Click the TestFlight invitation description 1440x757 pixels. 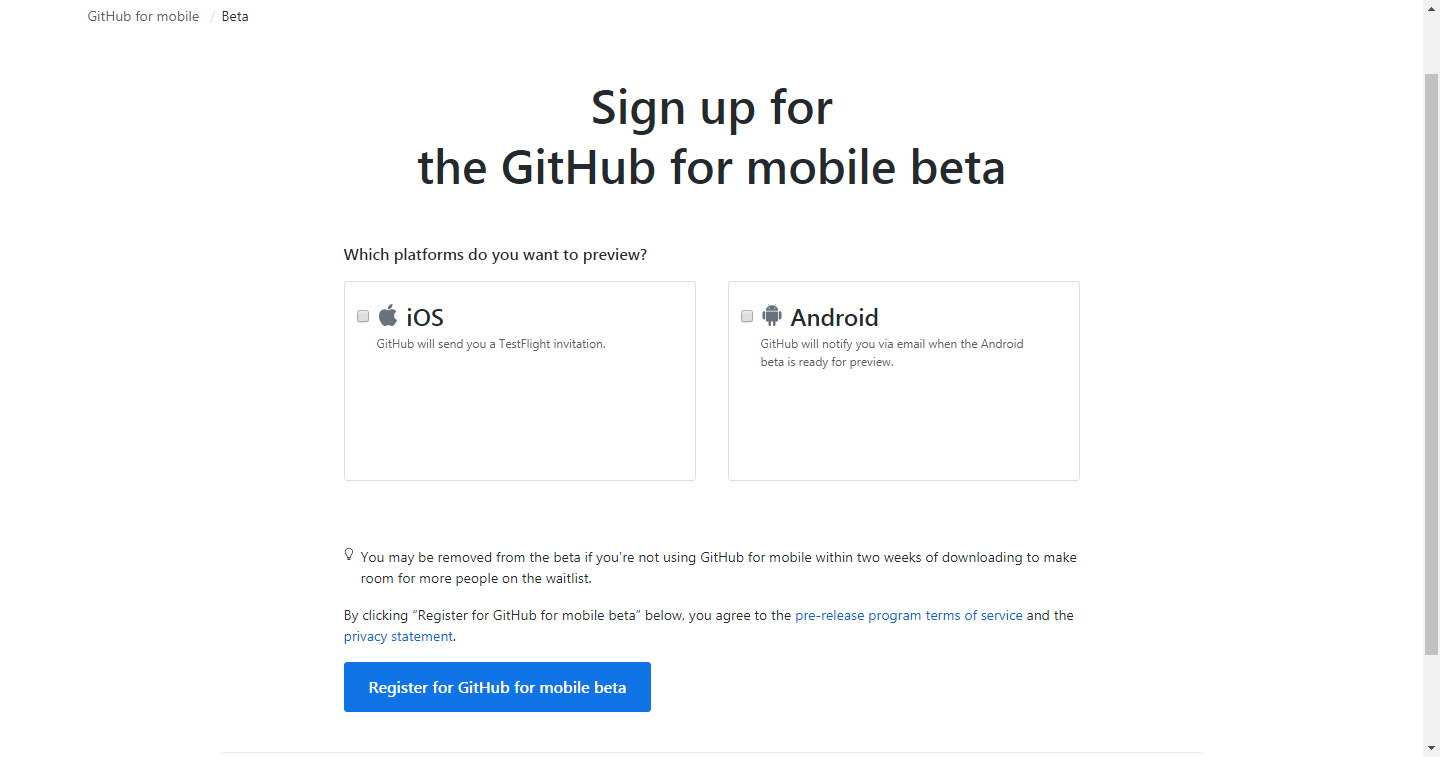(491, 344)
